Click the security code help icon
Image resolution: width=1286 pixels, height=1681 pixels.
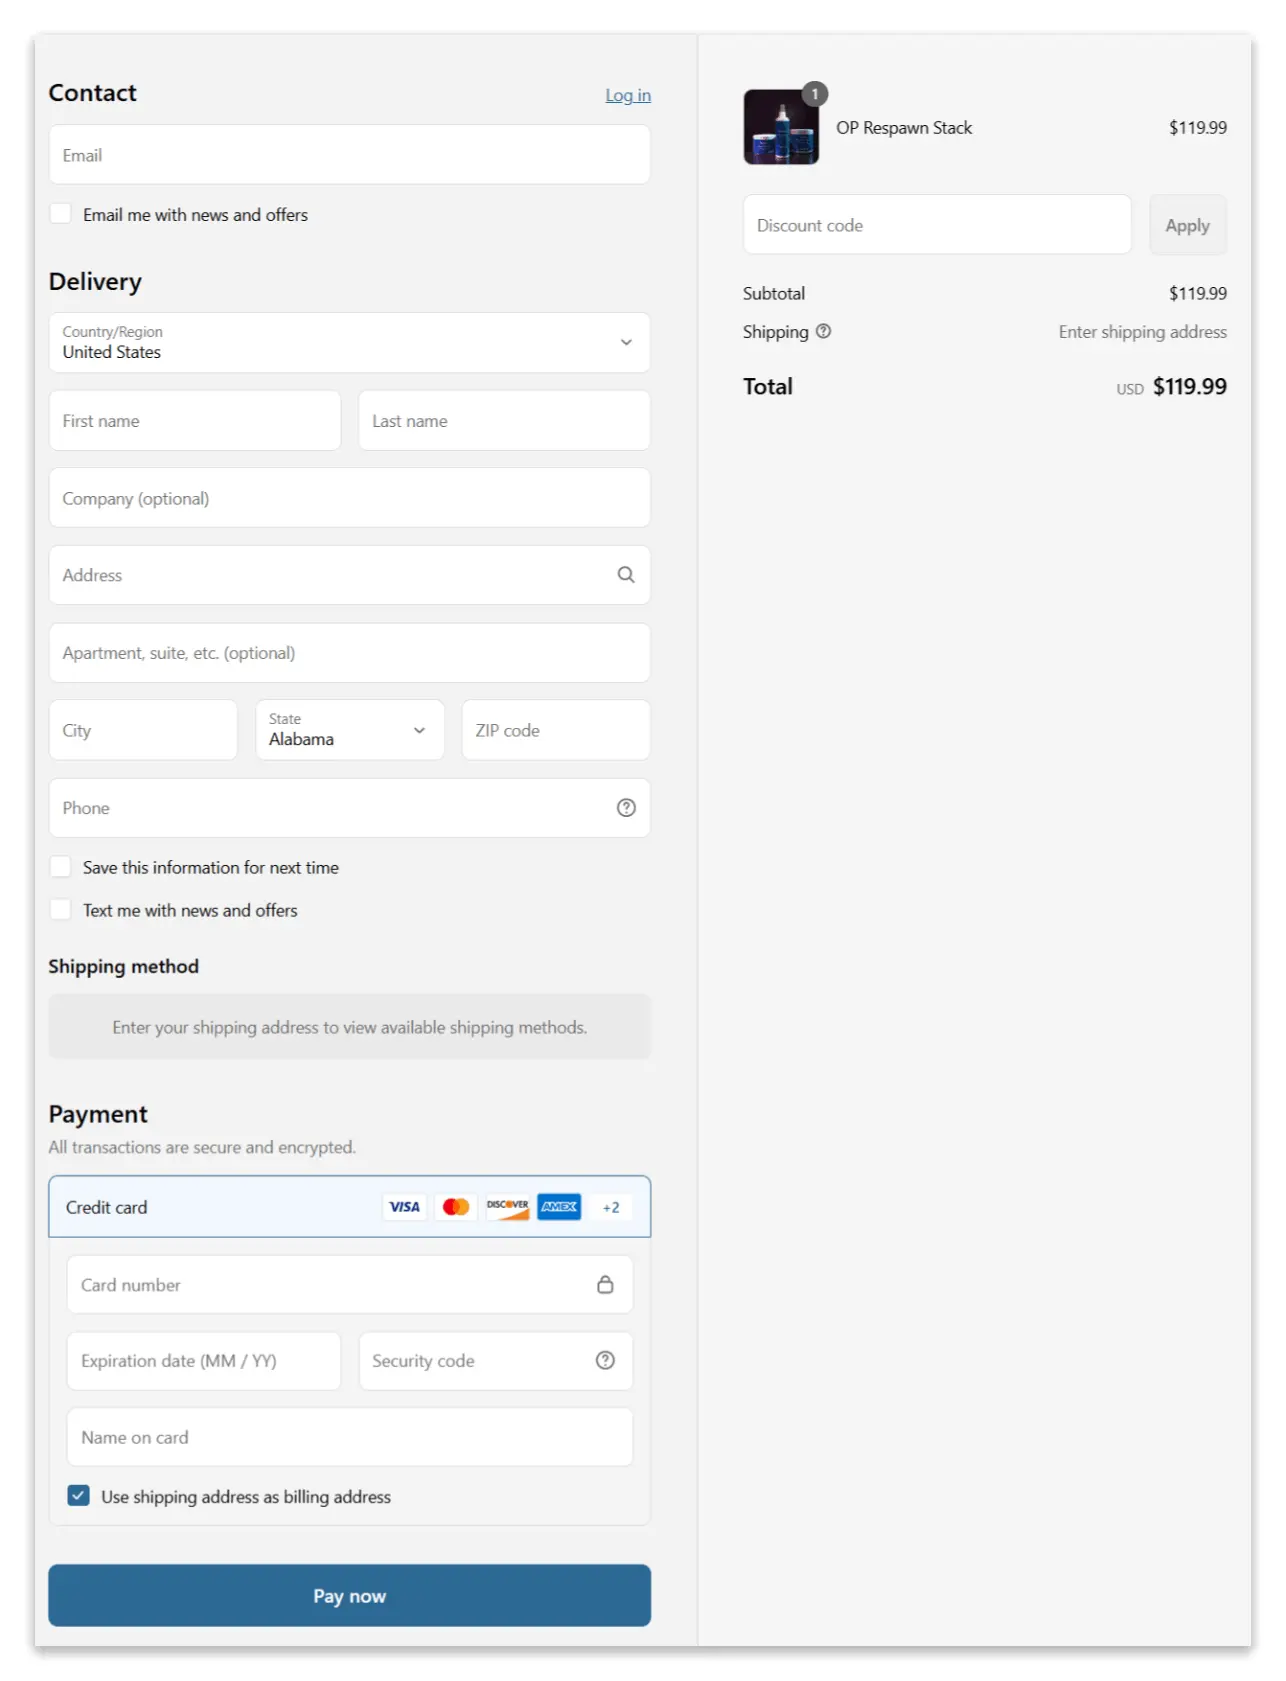pyautogui.click(x=605, y=1360)
